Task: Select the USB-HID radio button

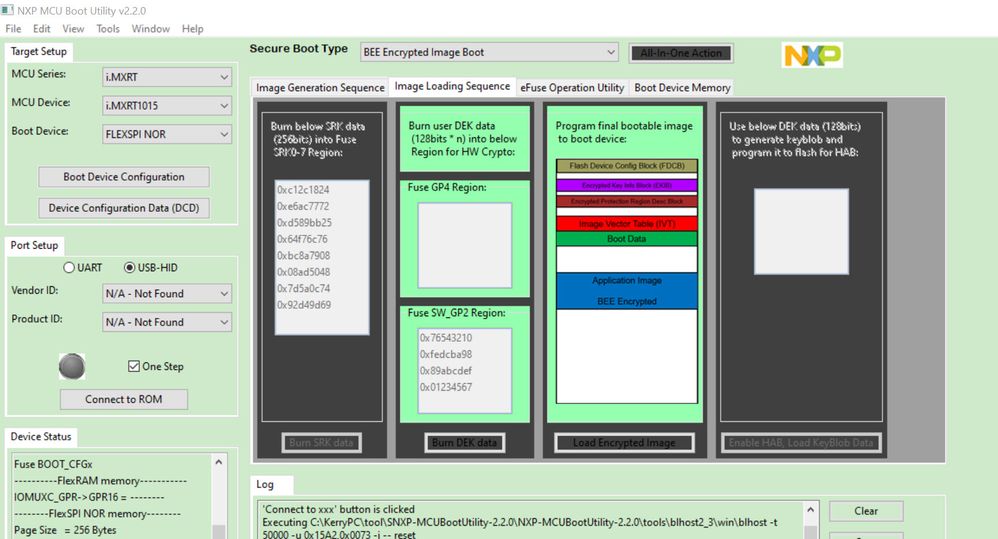Action: click(130, 268)
